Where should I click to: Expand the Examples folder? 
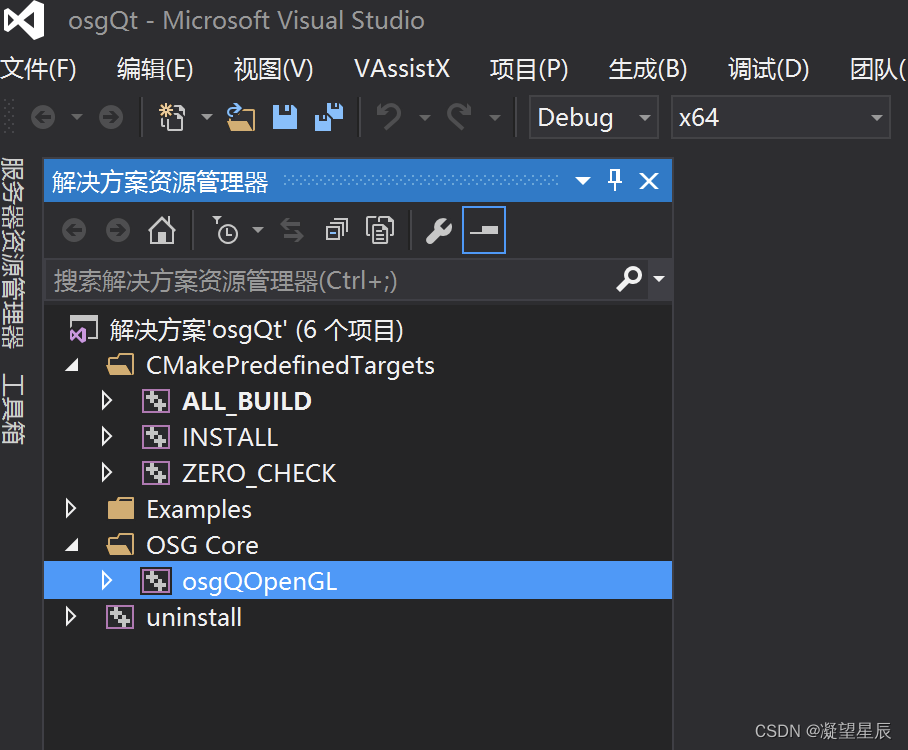71,509
